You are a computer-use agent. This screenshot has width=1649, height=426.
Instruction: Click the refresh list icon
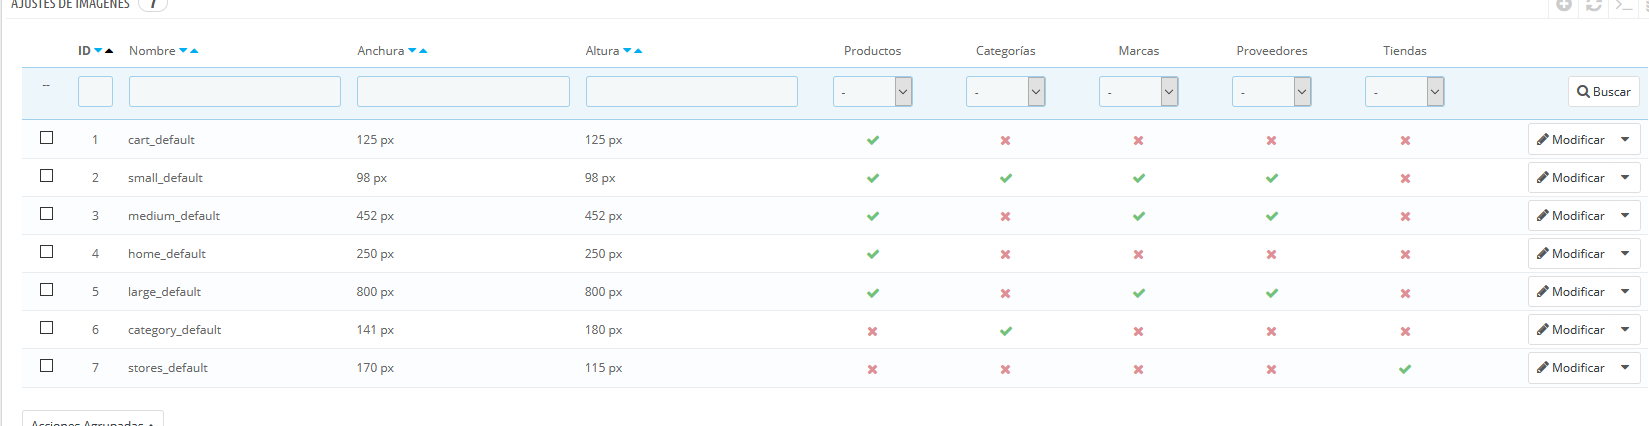(x=1594, y=5)
